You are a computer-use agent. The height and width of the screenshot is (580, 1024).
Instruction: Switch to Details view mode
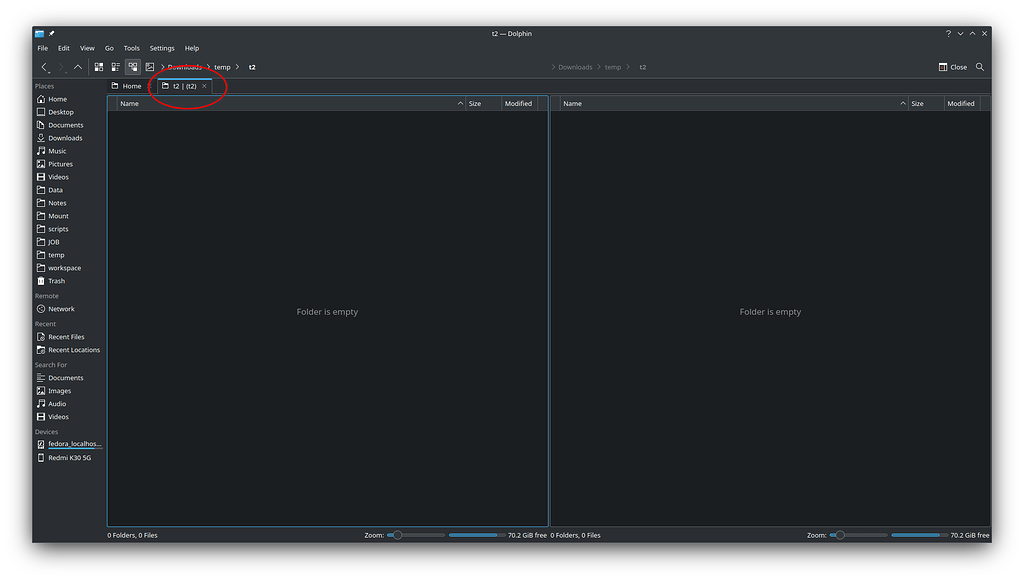[116, 67]
